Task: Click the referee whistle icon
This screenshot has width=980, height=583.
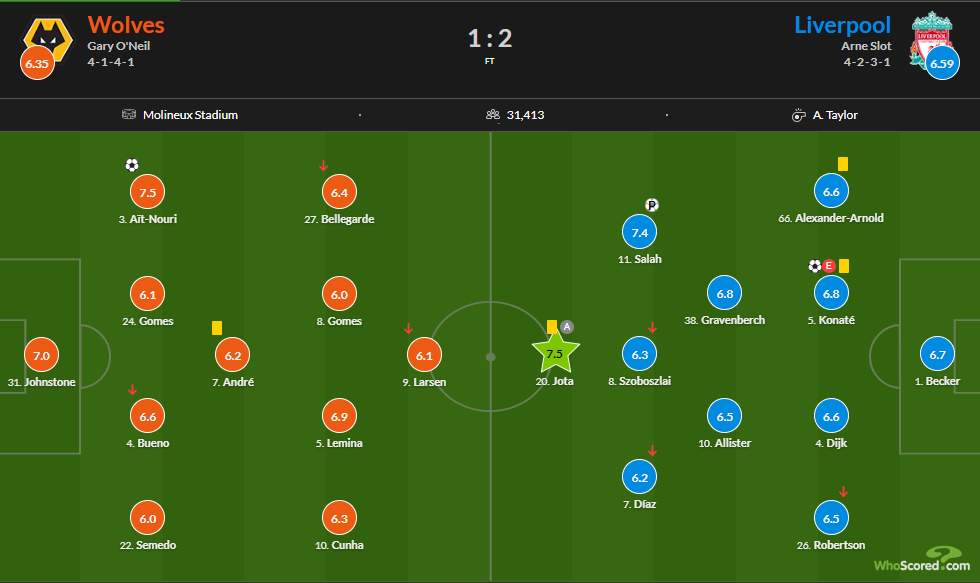Action: point(798,115)
